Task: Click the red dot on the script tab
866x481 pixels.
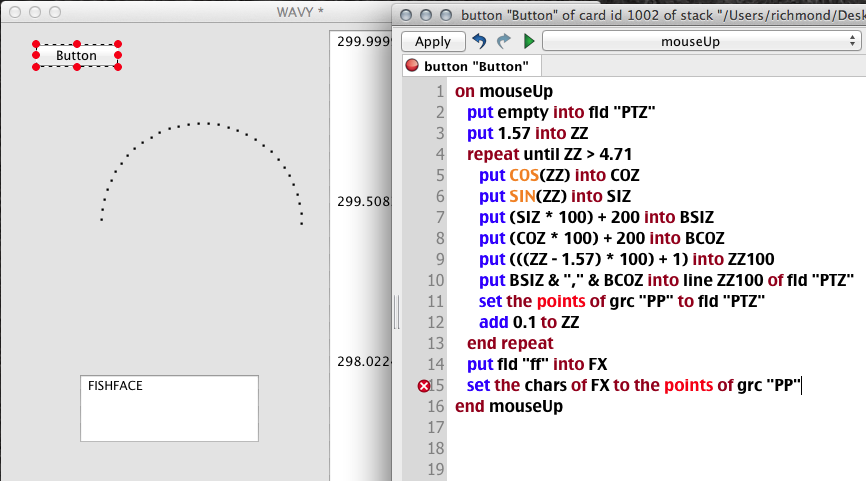Action: 412,67
